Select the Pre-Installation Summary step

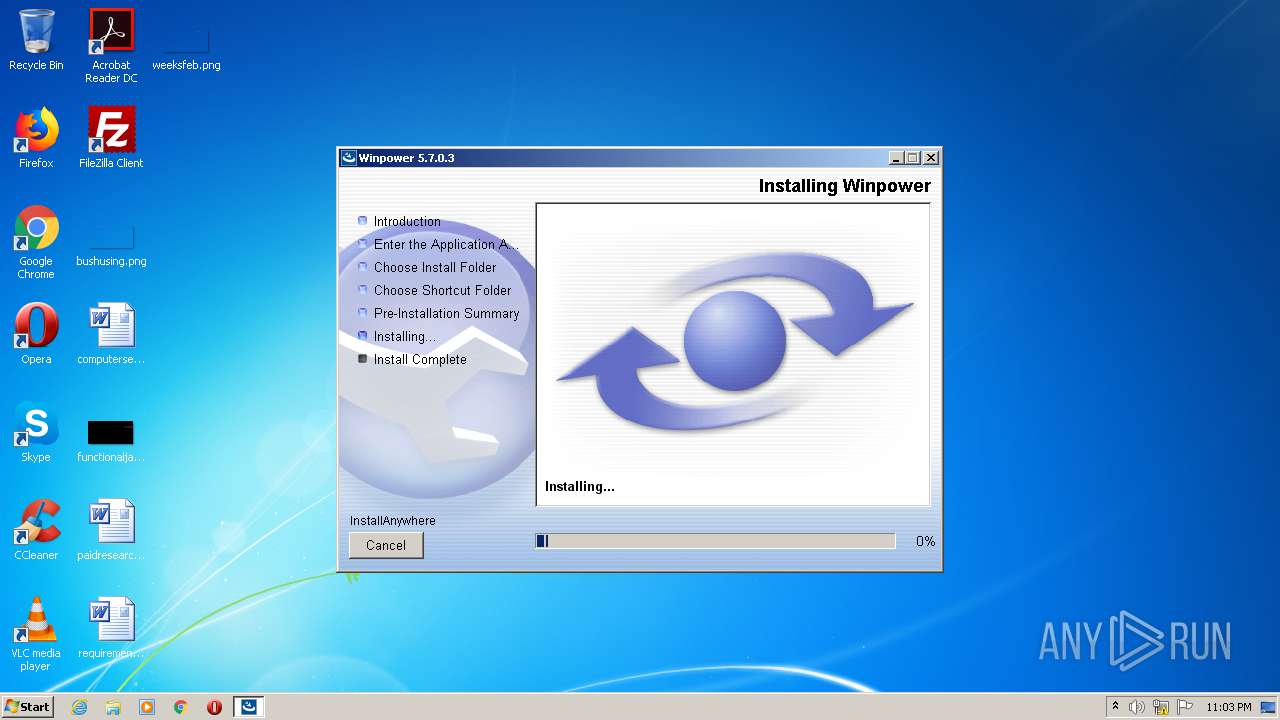coord(446,313)
